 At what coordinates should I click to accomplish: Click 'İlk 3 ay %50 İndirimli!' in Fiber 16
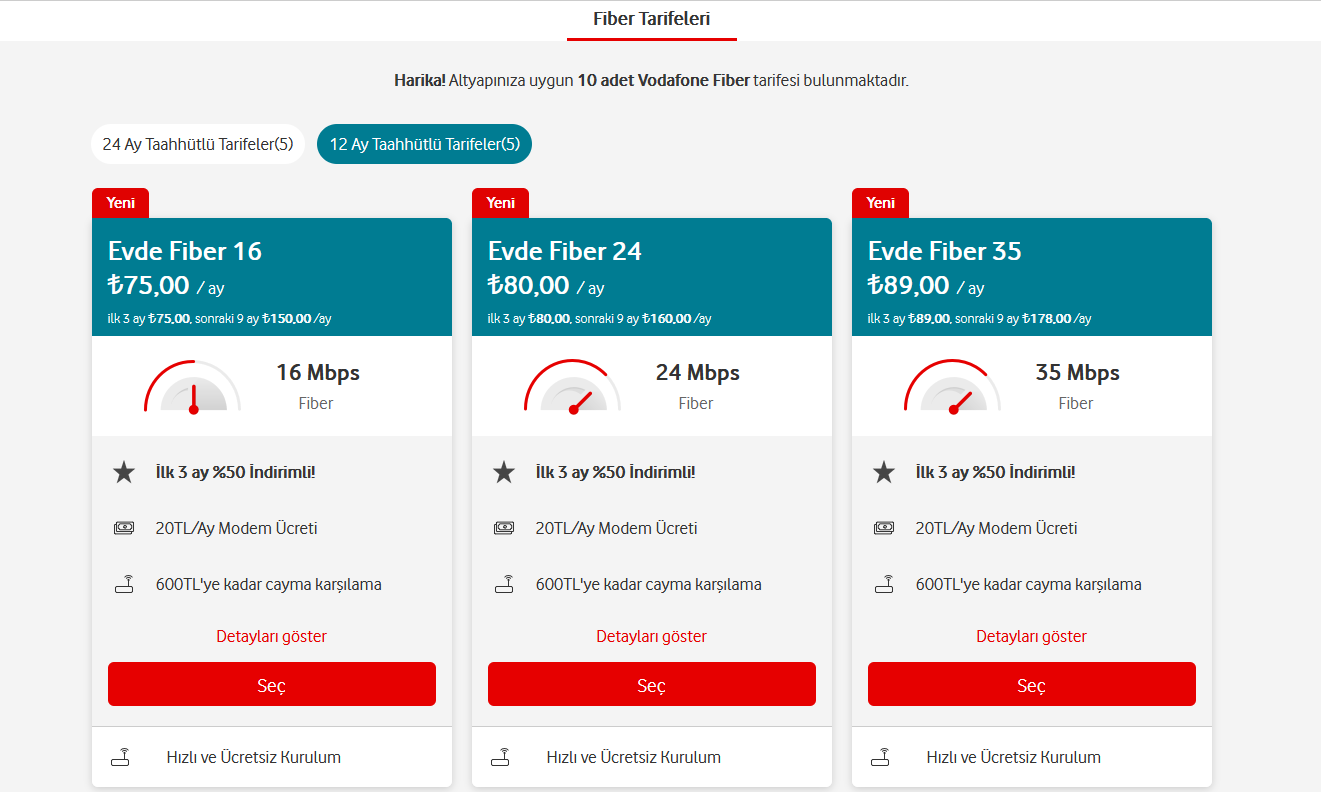pyautogui.click(x=236, y=472)
